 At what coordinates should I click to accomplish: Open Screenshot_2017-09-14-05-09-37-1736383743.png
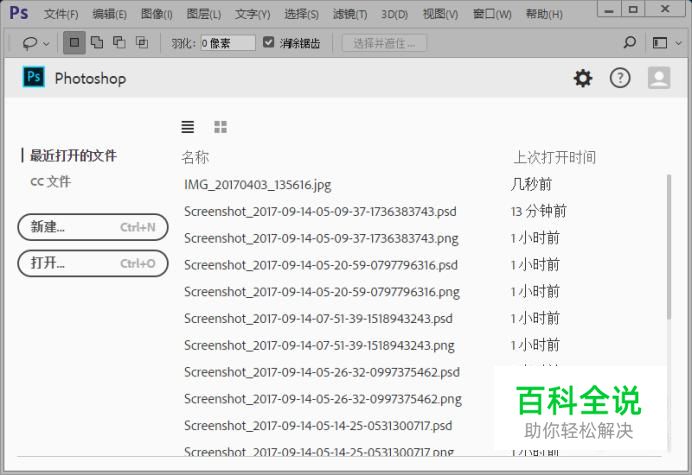pos(321,238)
